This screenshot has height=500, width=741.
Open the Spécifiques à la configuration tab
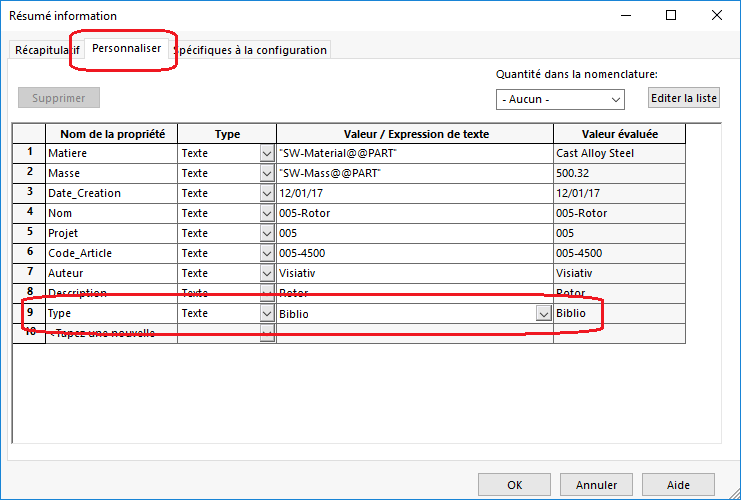click(x=252, y=50)
